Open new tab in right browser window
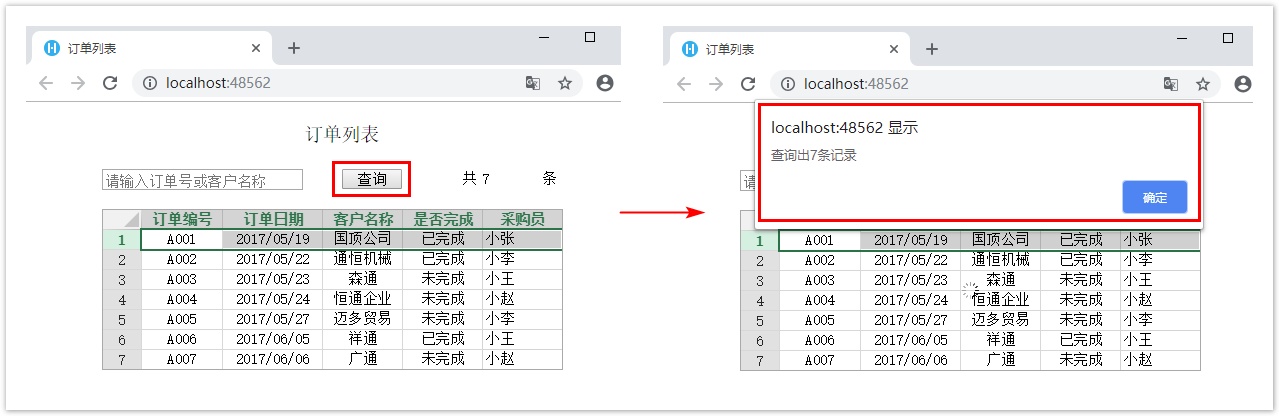 point(931,49)
